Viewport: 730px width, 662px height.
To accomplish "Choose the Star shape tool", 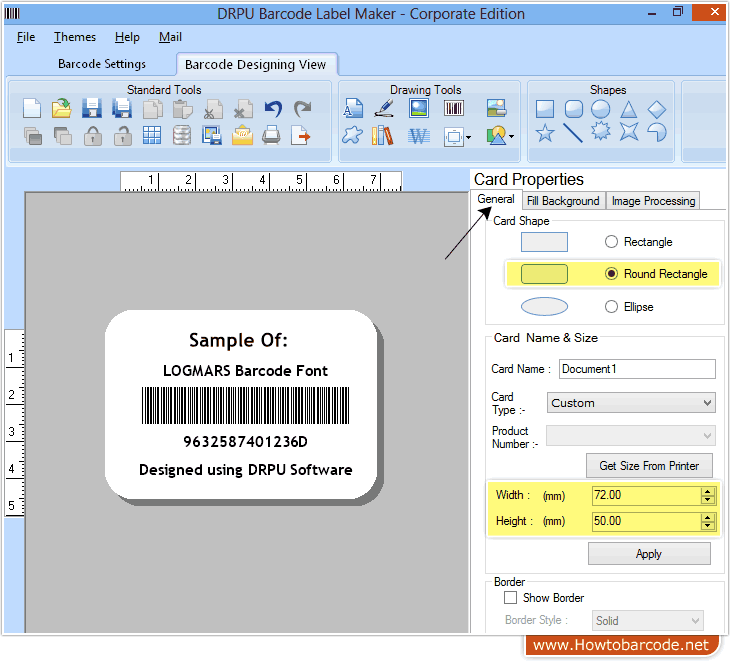I will (x=545, y=133).
